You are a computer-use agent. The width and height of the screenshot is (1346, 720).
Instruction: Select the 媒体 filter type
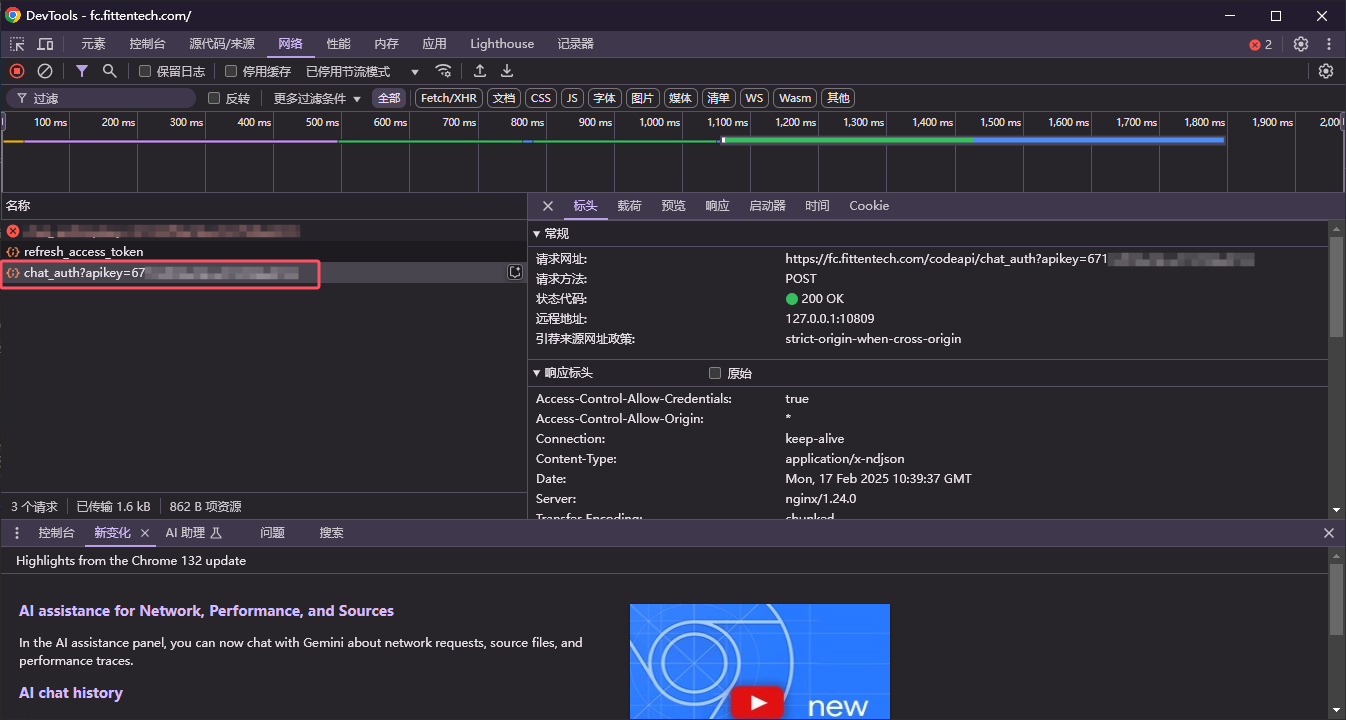680,98
